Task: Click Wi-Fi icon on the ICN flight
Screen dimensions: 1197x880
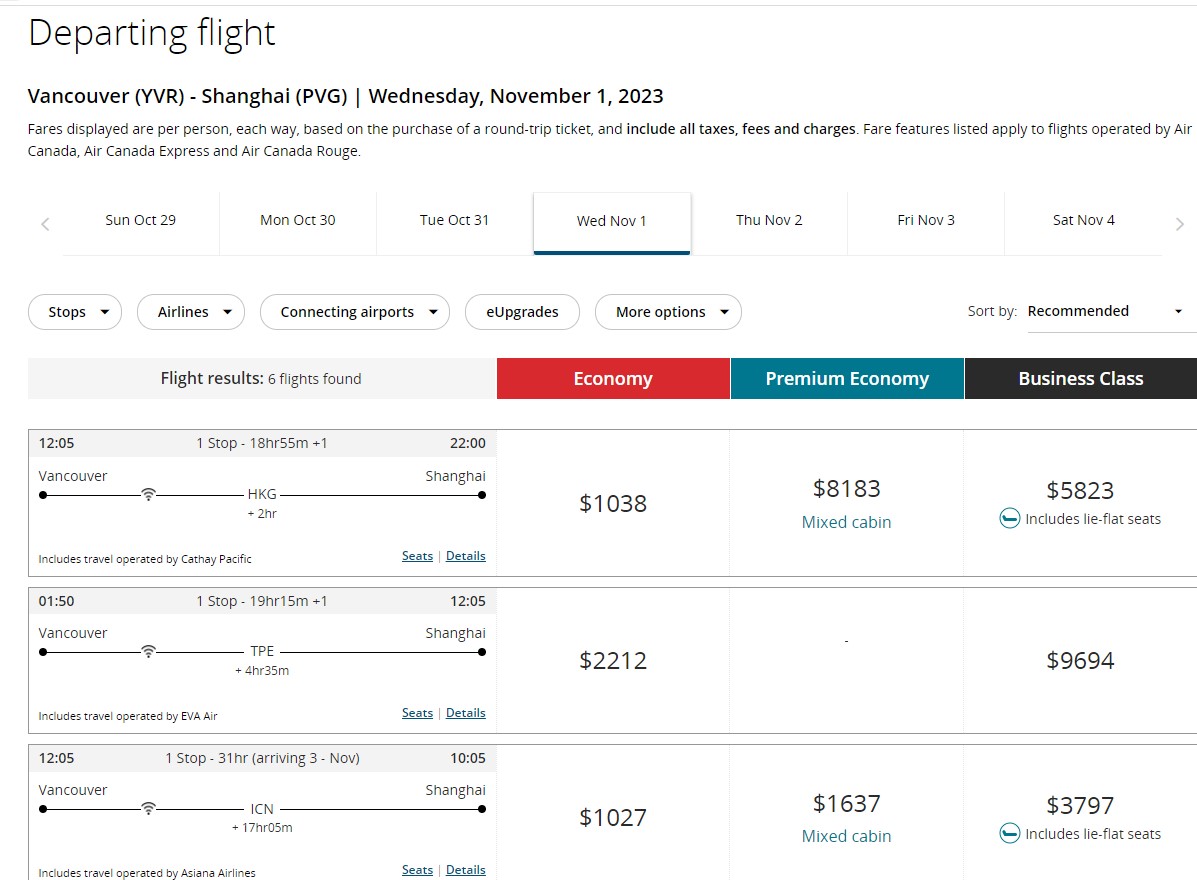Action: 148,808
